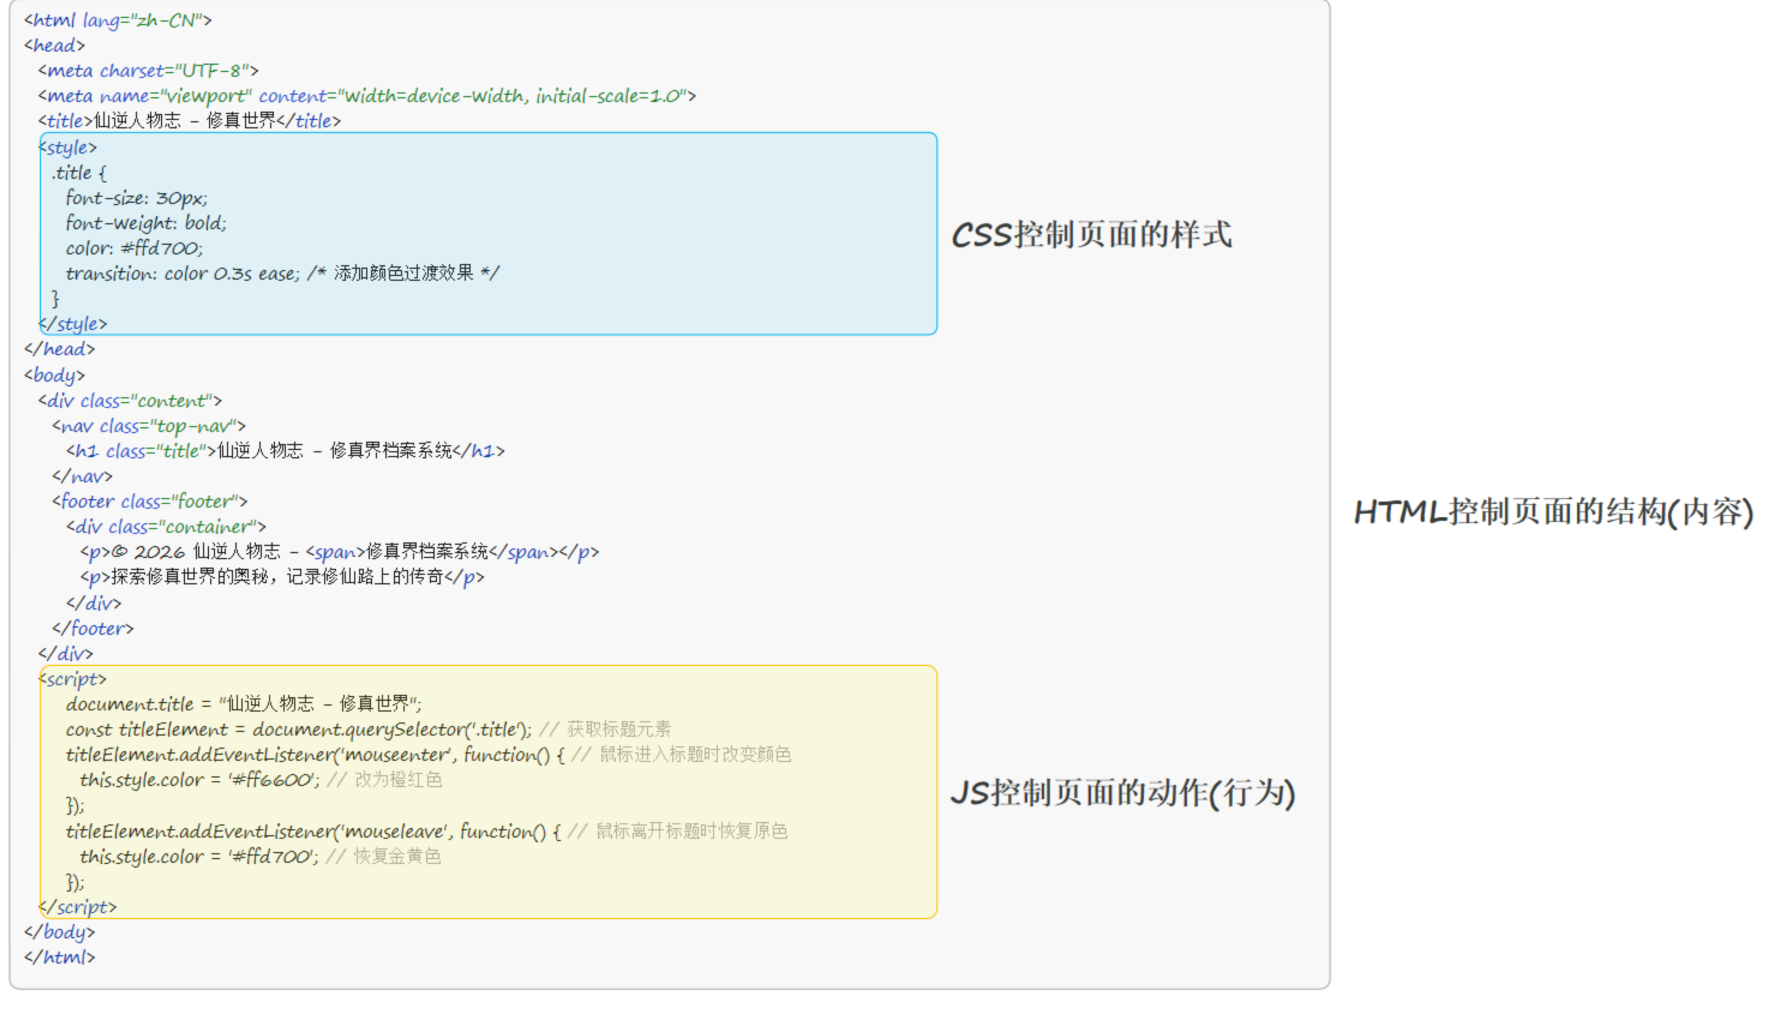The width and height of the screenshot is (1791, 1022).
Task: Select the closing '</head>' tag line
Action: pos(60,349)
